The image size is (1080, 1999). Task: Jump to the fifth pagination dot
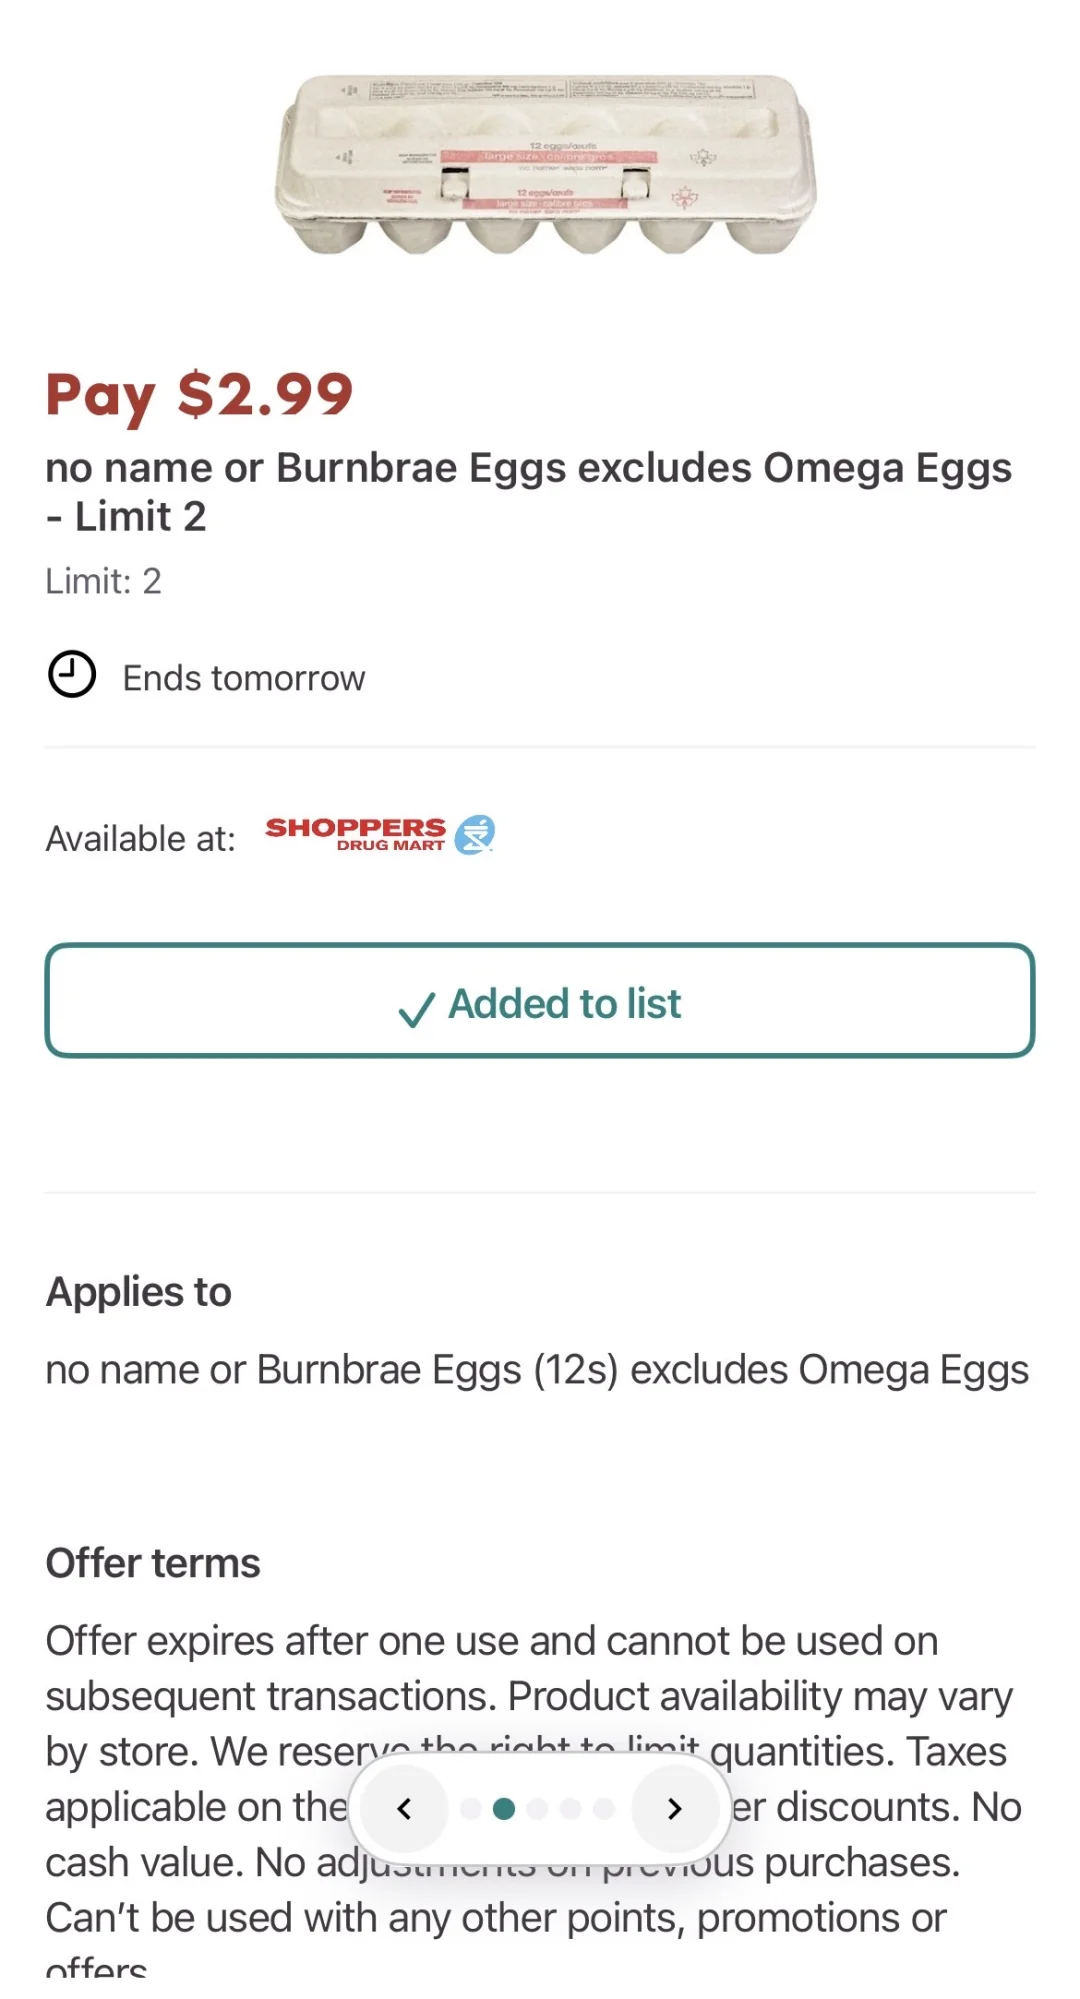(x=603, y=1808)
